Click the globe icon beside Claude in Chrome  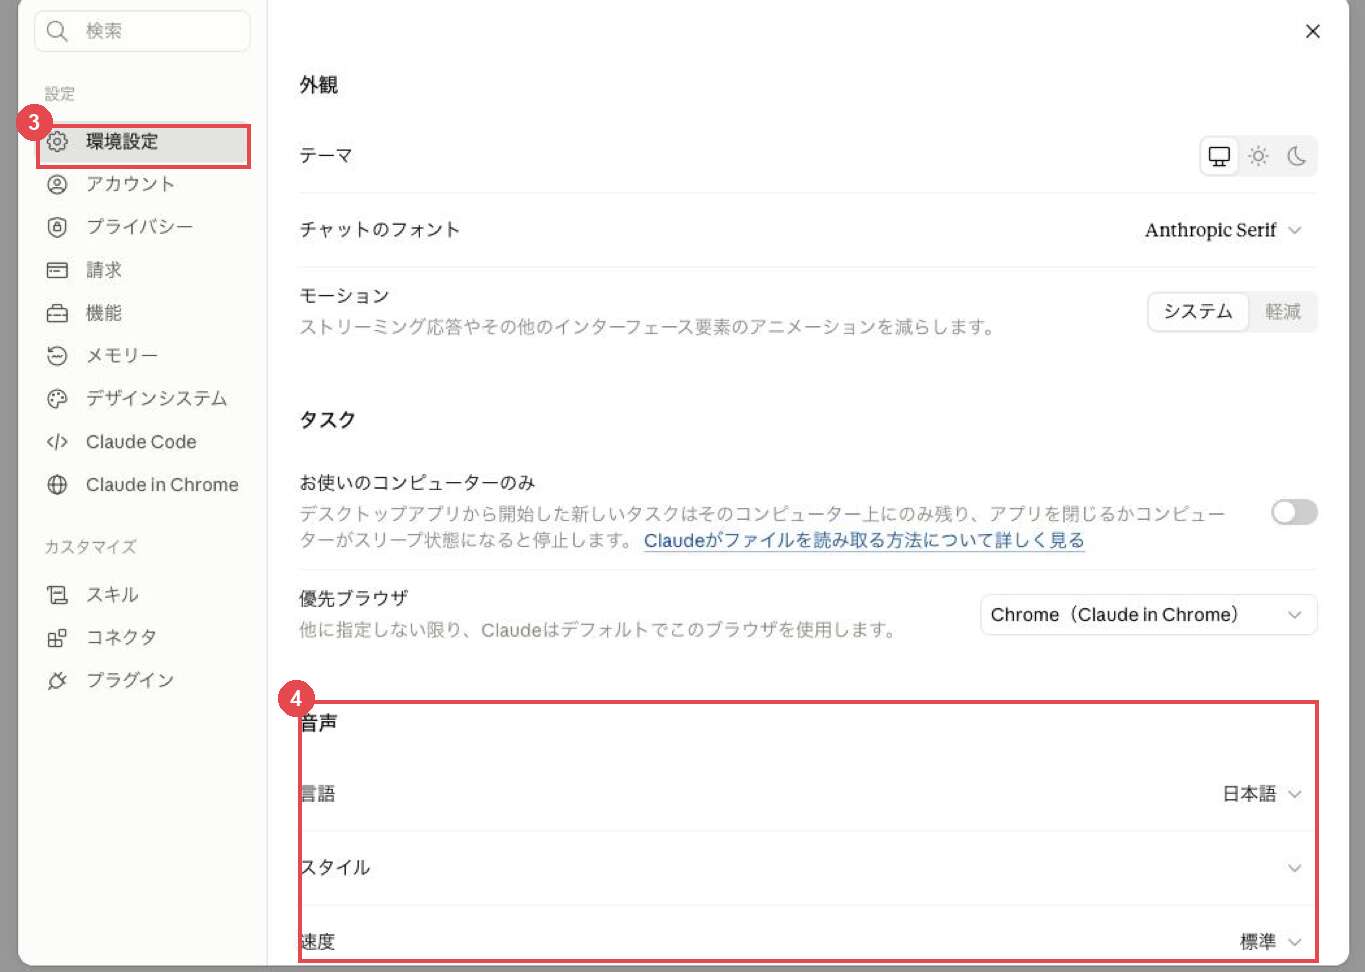(x=57, y=485)
